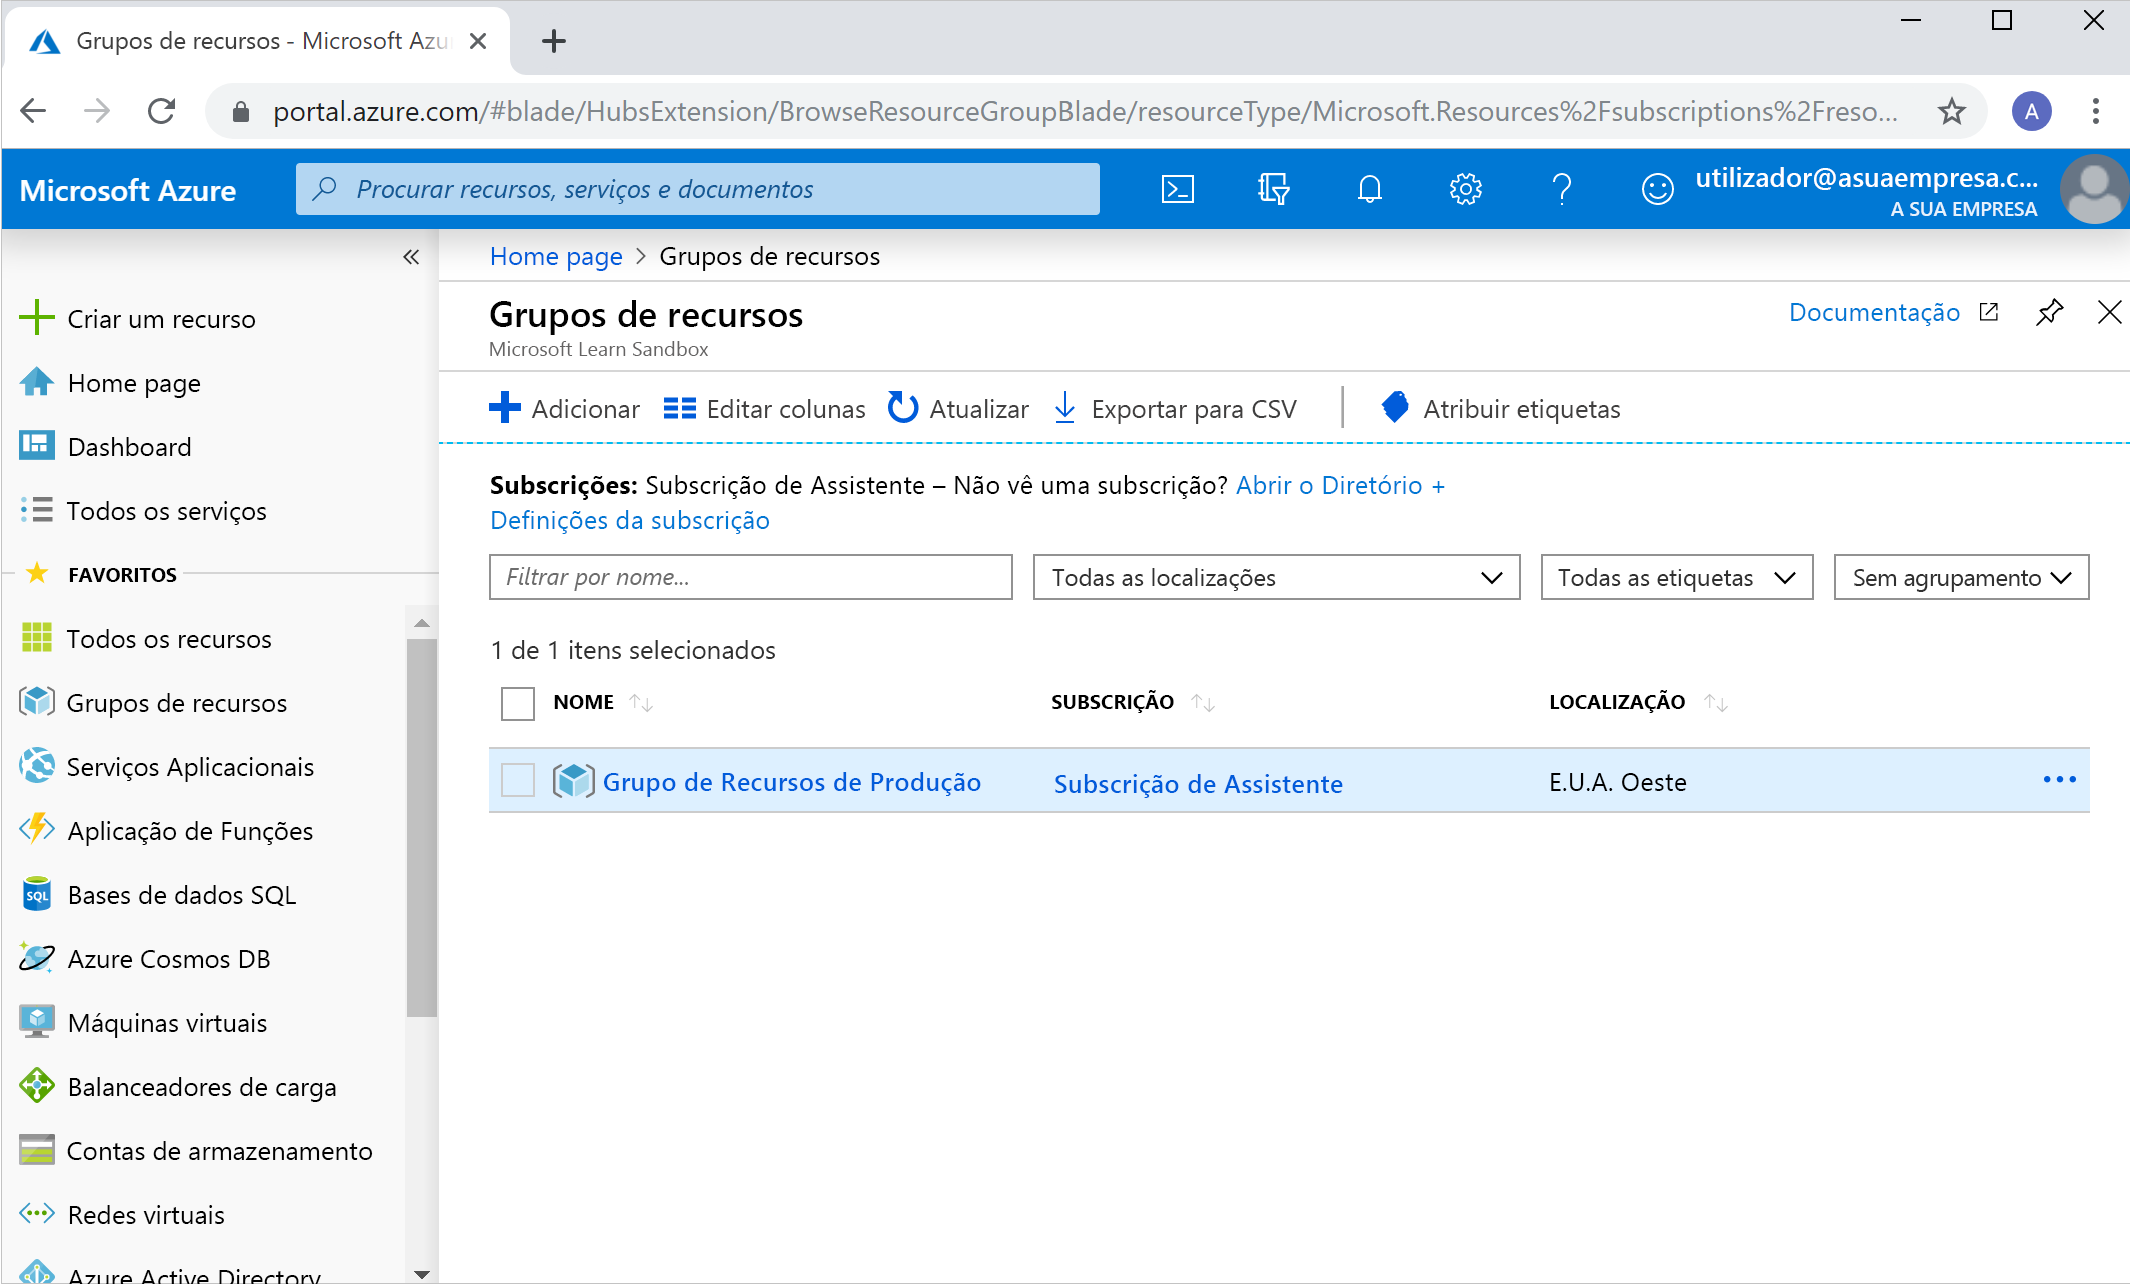Click the portal search box

pos(697,189)
